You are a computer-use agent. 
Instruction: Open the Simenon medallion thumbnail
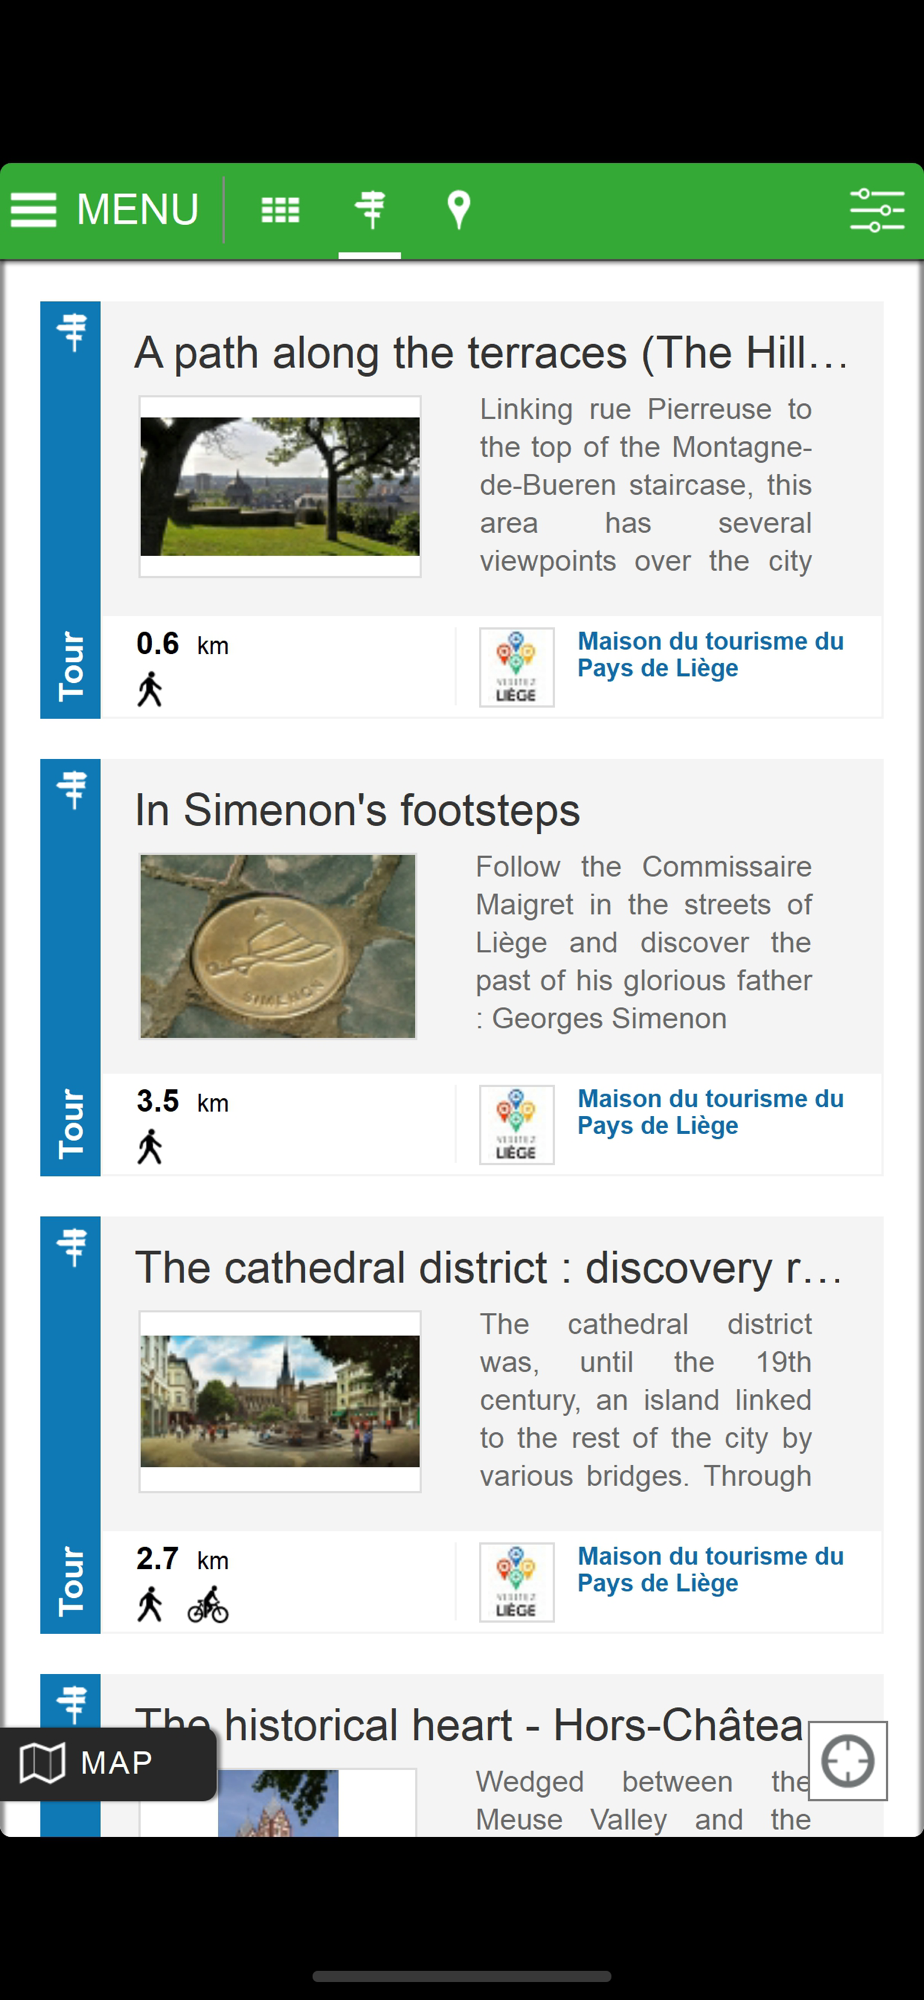click(x=278, y=946)
